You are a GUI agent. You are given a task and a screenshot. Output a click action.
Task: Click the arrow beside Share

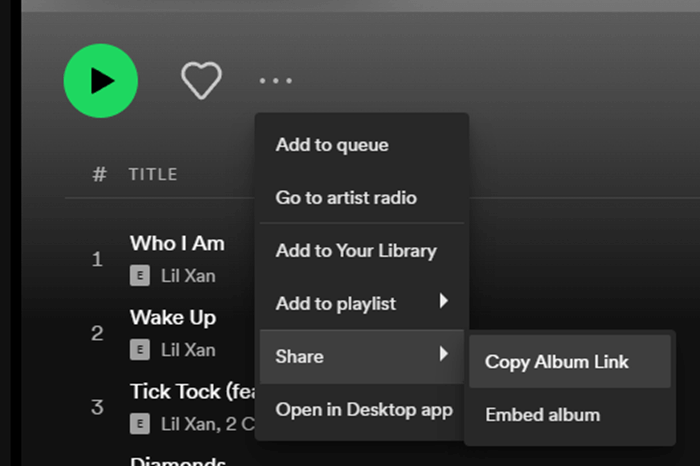pyautogui.click(x=444, y=355)
